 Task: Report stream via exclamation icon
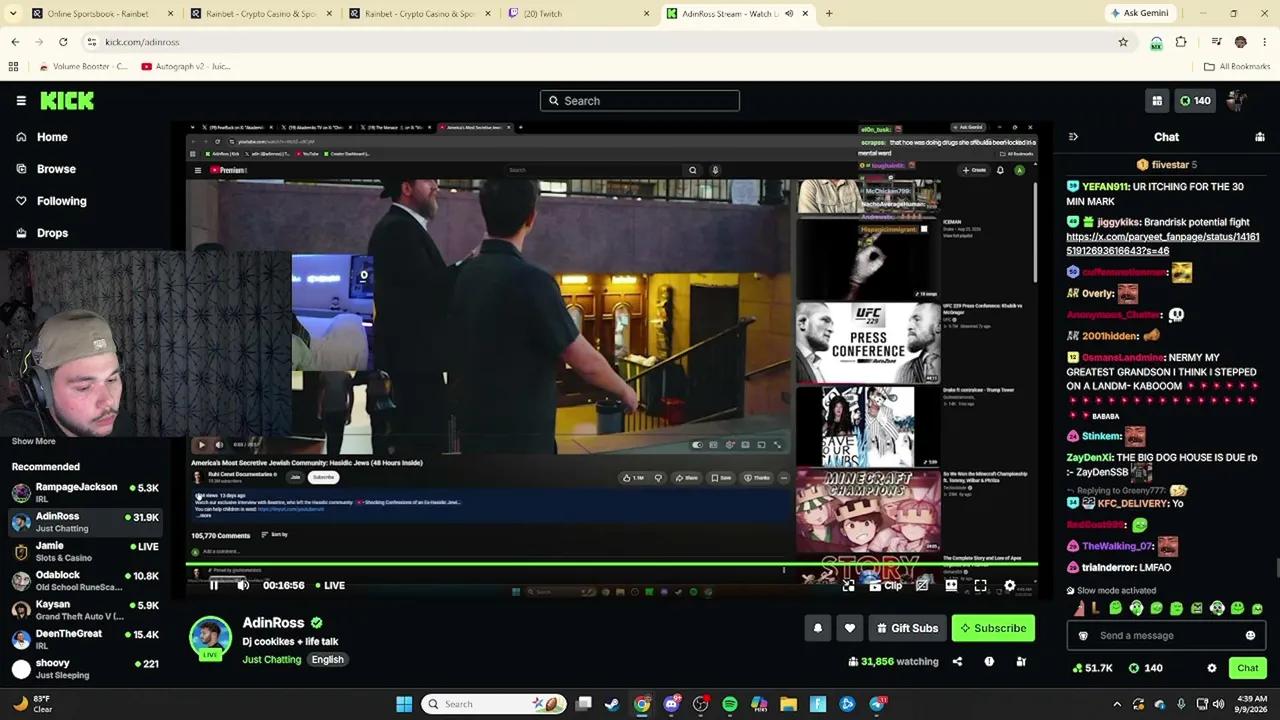(989, 661)
